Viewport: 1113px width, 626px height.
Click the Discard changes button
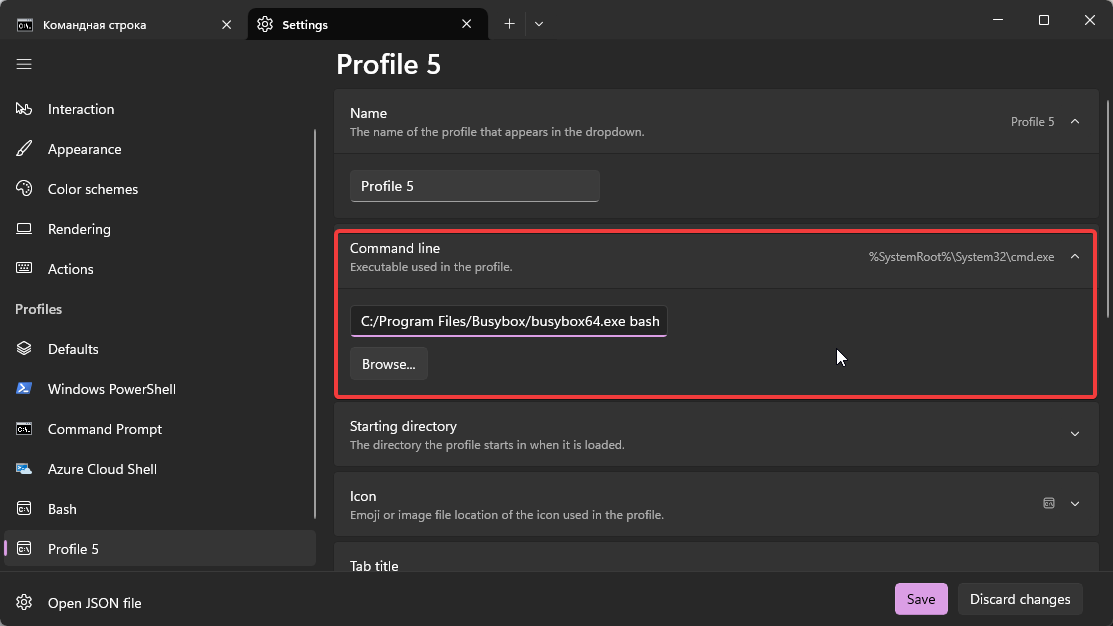pos(1020,599)
